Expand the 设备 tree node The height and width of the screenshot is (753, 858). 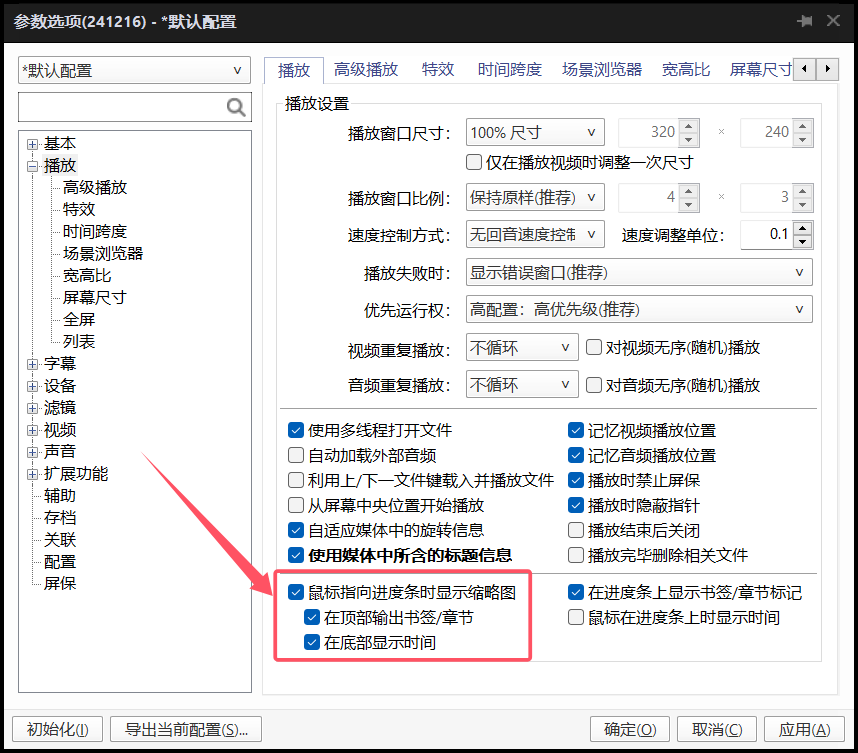tap(32, 386)
